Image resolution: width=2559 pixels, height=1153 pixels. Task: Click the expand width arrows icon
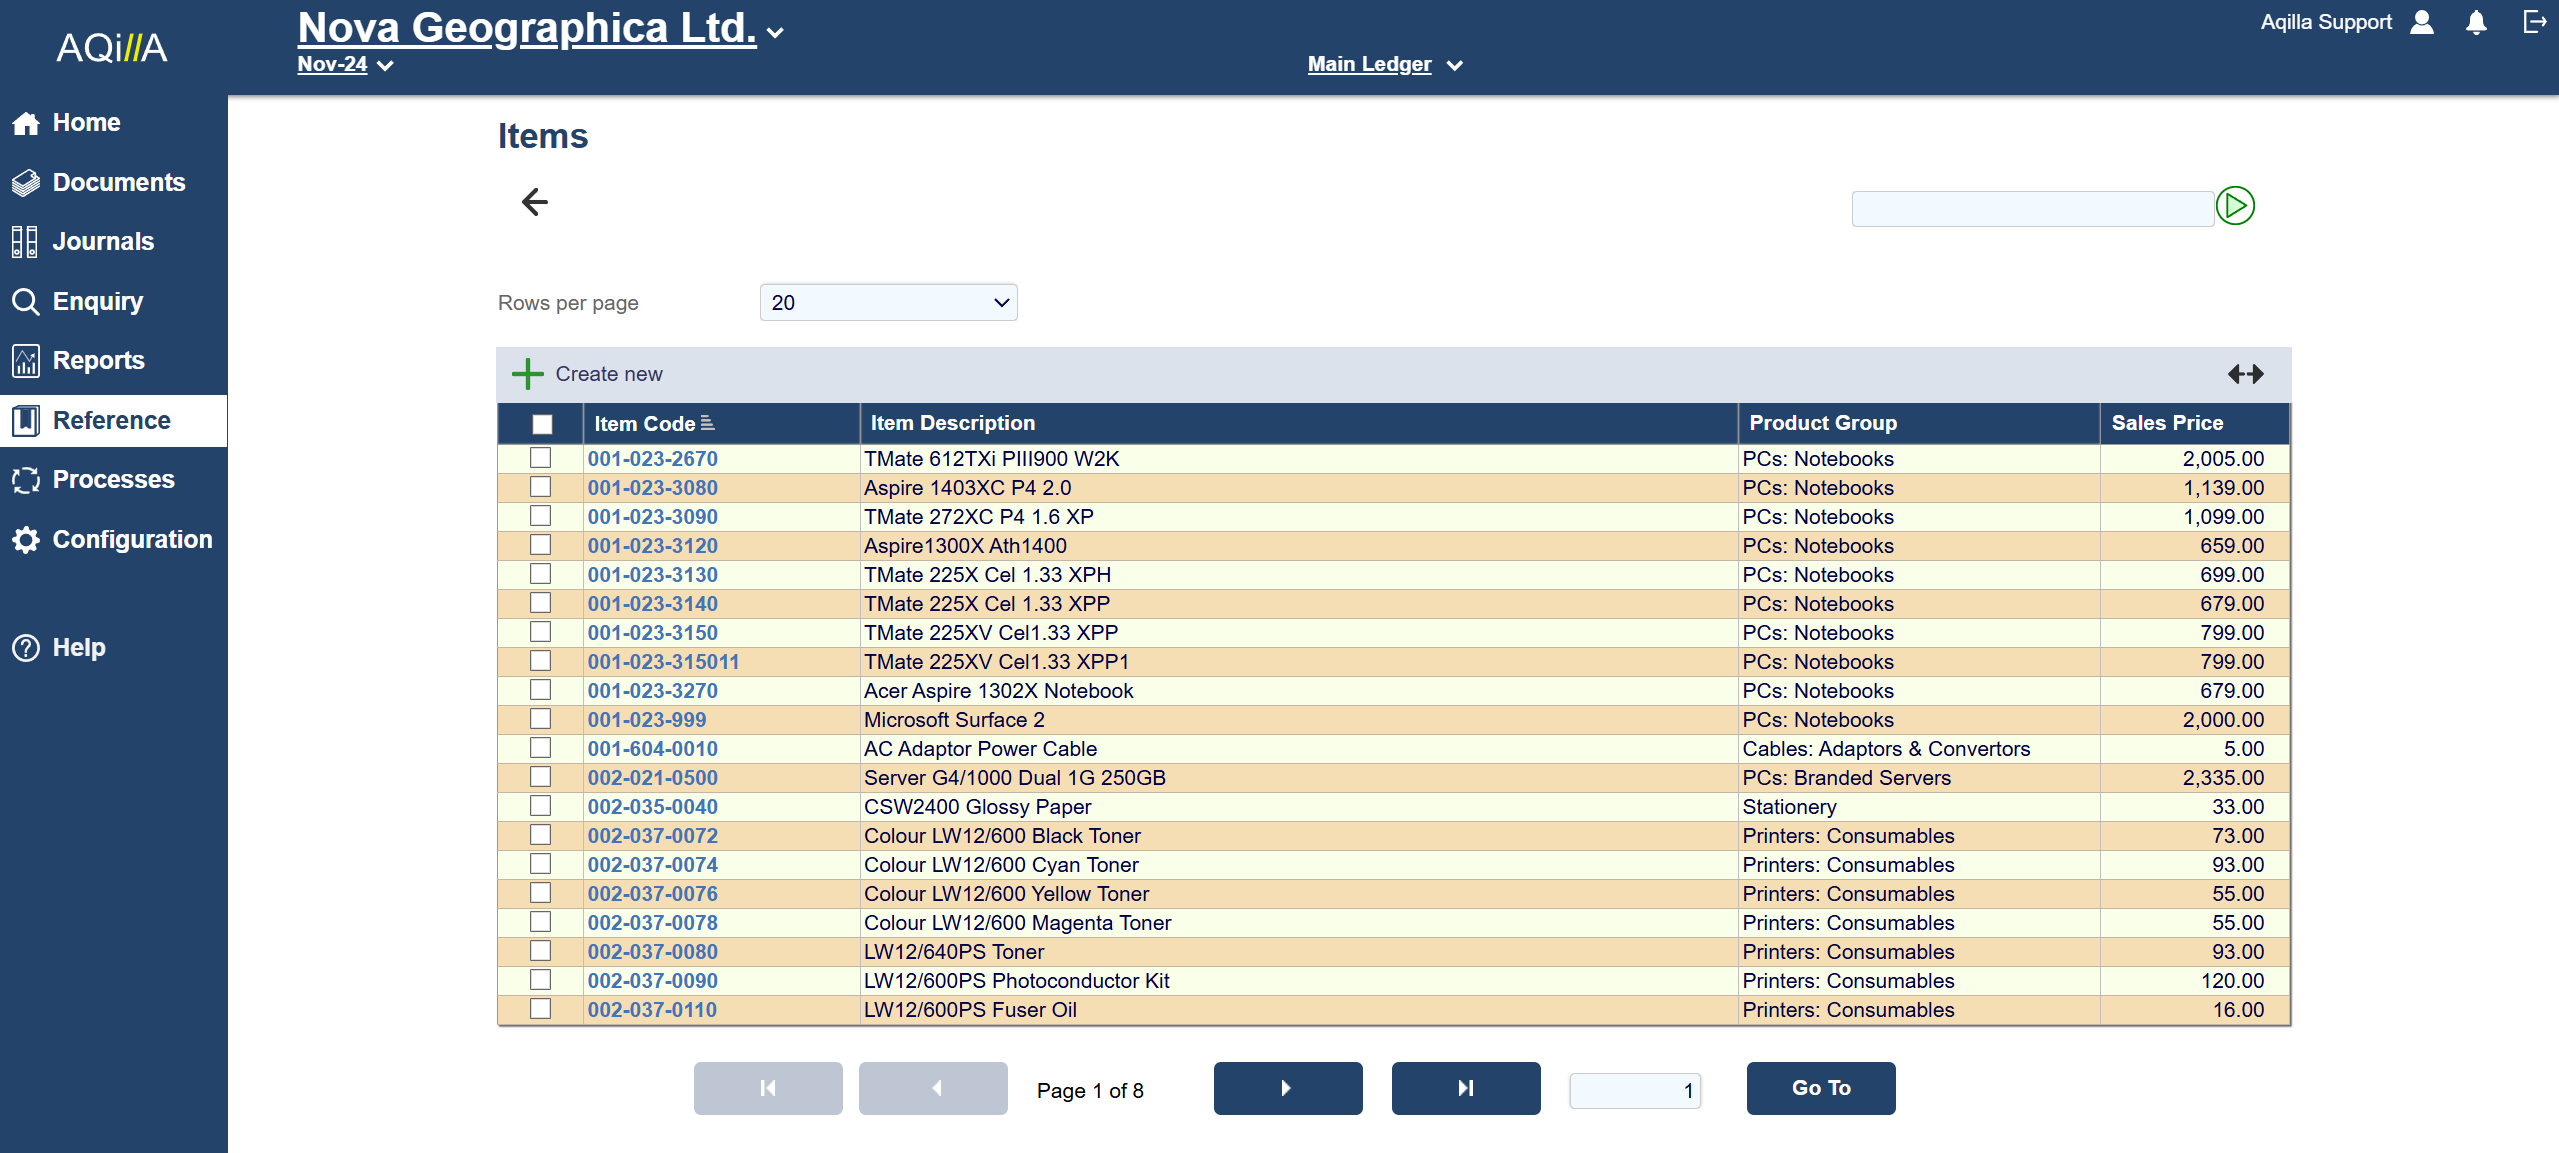pyautogui.click(x=2245, y=374)
